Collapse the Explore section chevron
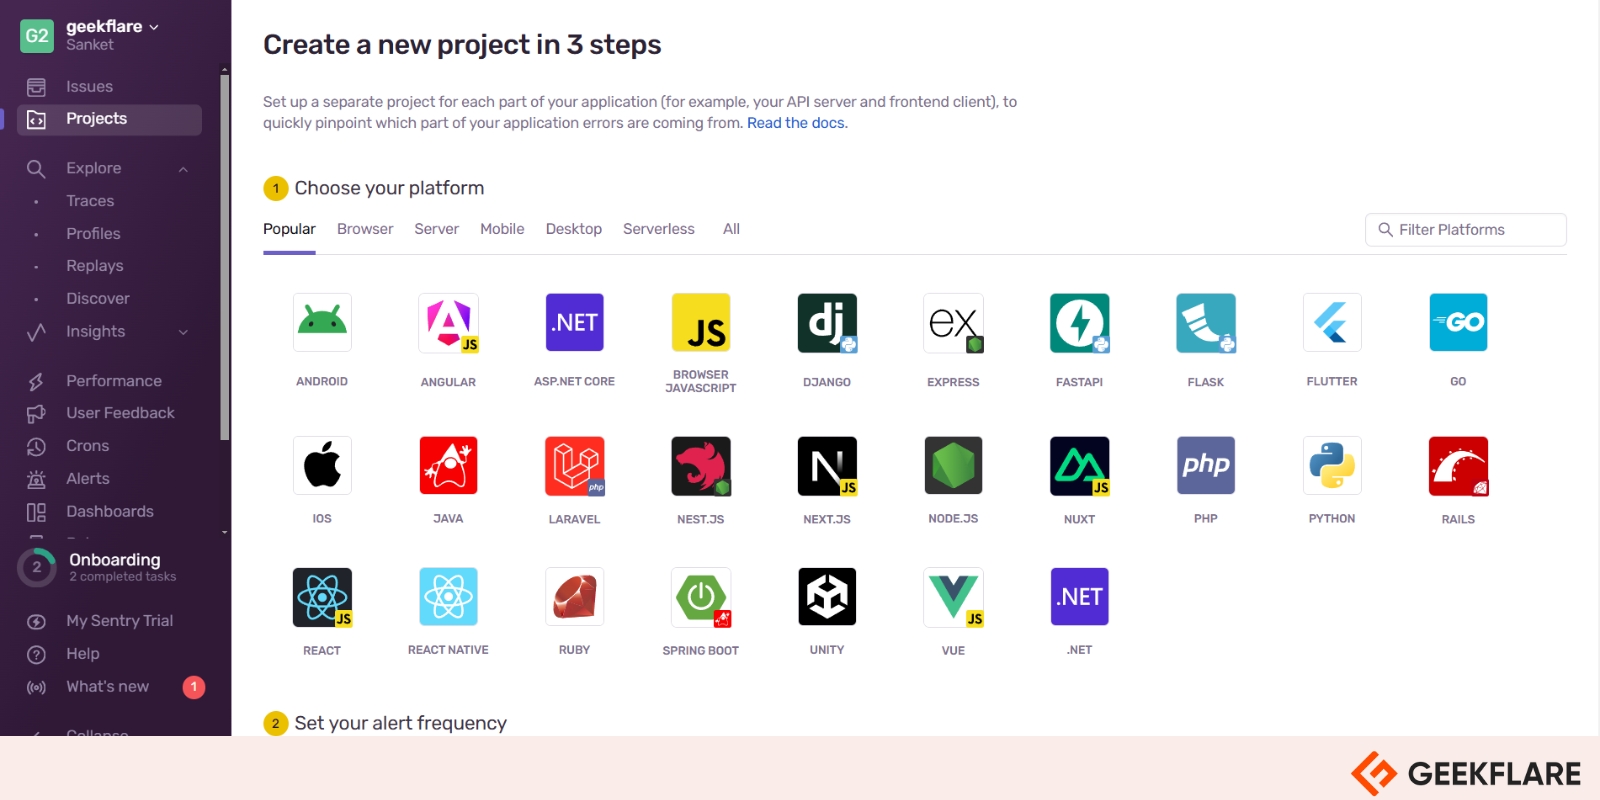Screen dimensions: 1600x800 (183, 169)
